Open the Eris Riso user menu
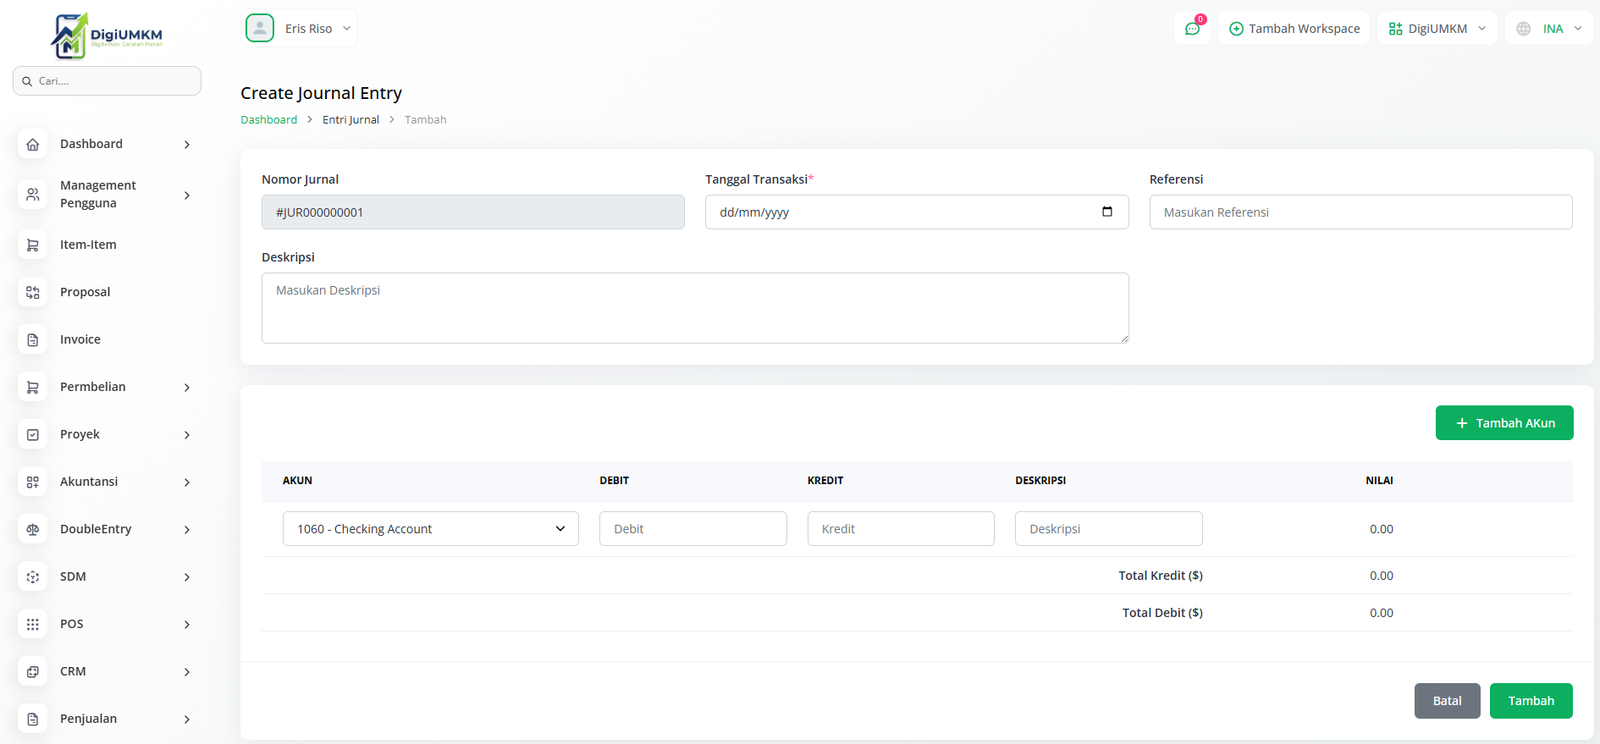The image size is (1600, 744). coord(301,29)
